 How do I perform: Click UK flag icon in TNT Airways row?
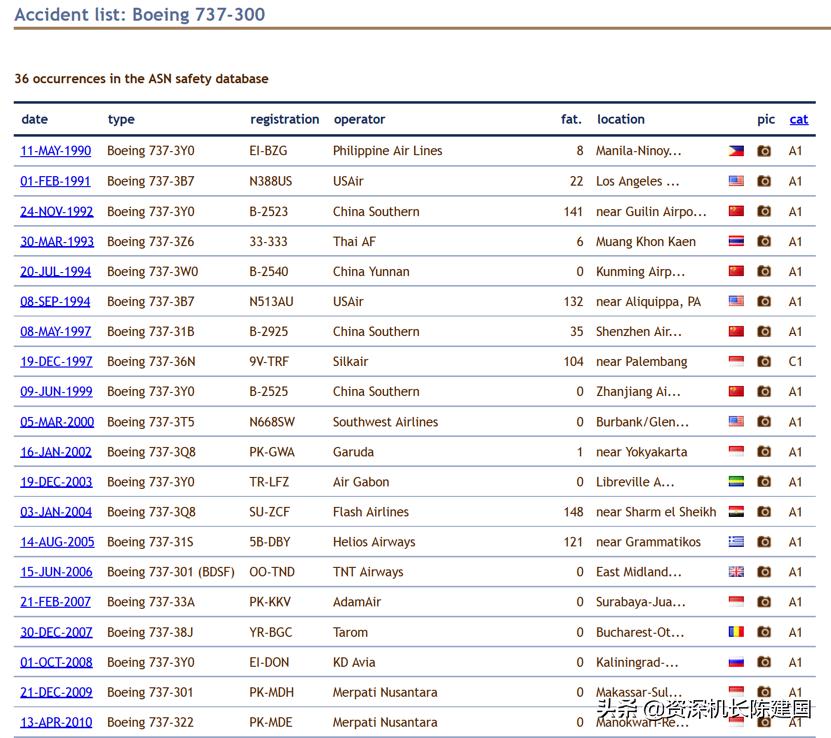(736, 572)
